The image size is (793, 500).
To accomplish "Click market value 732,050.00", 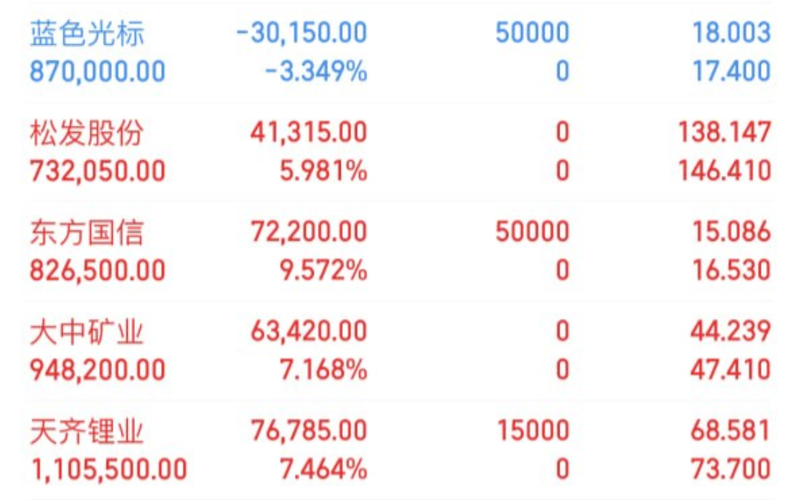I will pyautogui.click(x=98, y=171).
